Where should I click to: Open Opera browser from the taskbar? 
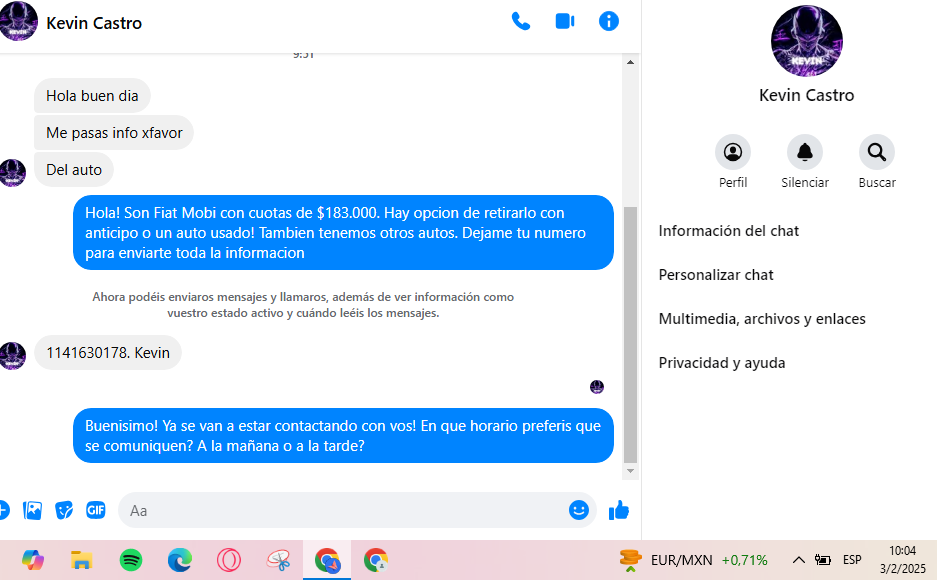coord(229,560)
